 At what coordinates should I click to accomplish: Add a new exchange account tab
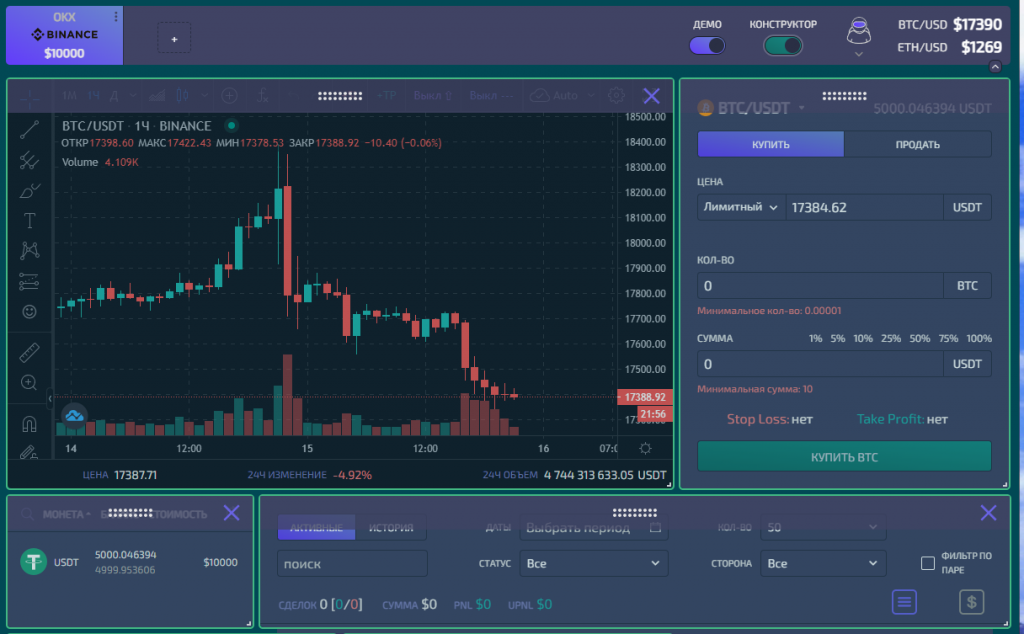click(x=174, y=39)
